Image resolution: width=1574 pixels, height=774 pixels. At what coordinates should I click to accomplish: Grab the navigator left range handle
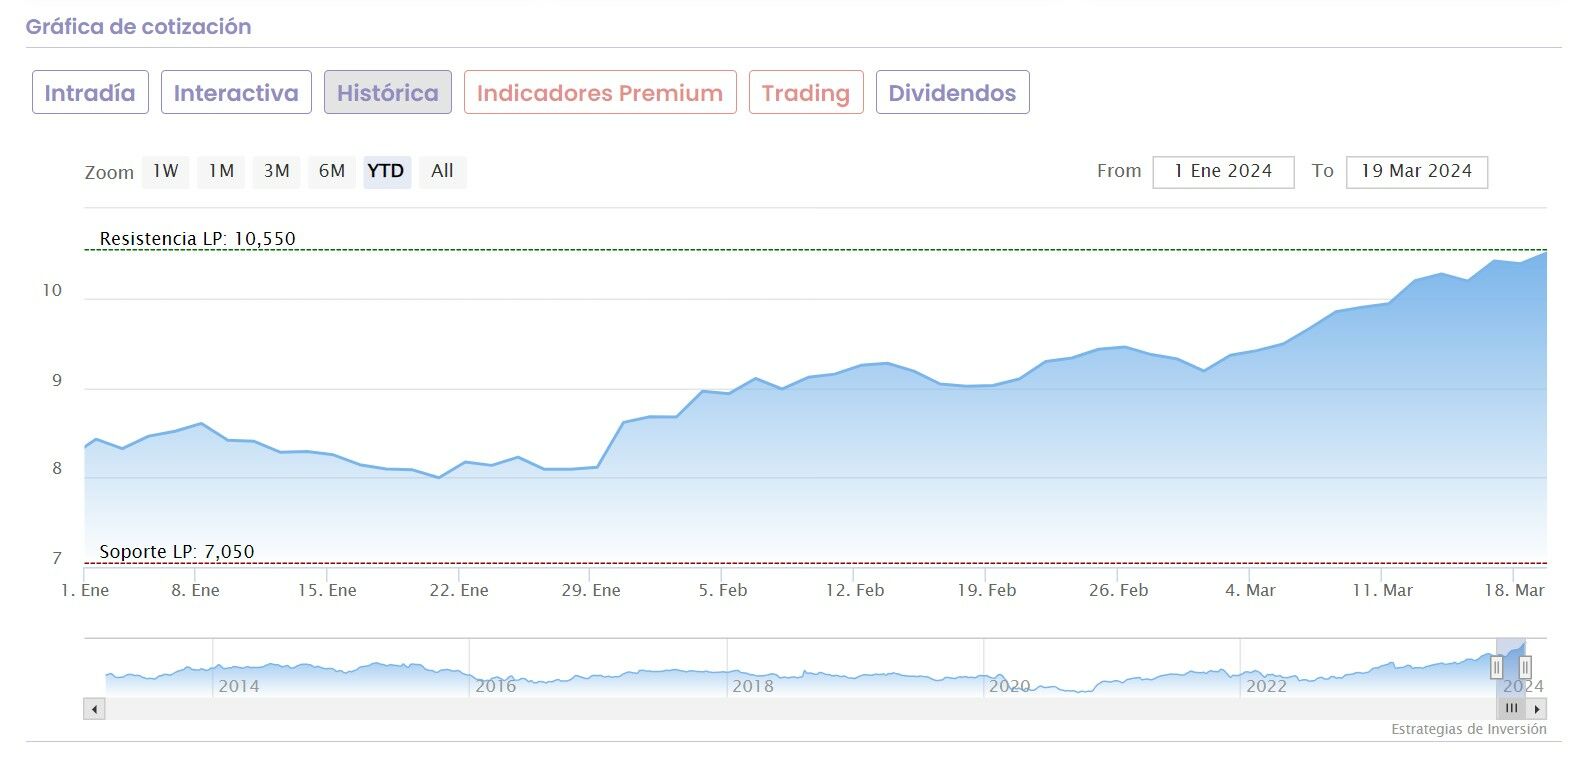coord(1496,667)
